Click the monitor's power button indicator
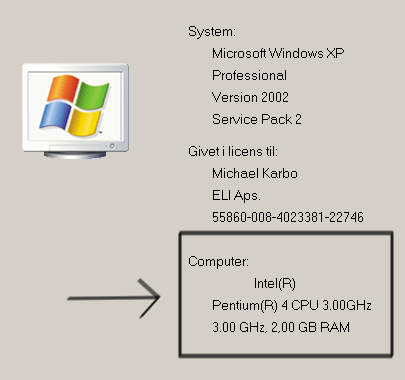Screen dimensions: 405x380 pyautogui.click(x=112, y=146)
